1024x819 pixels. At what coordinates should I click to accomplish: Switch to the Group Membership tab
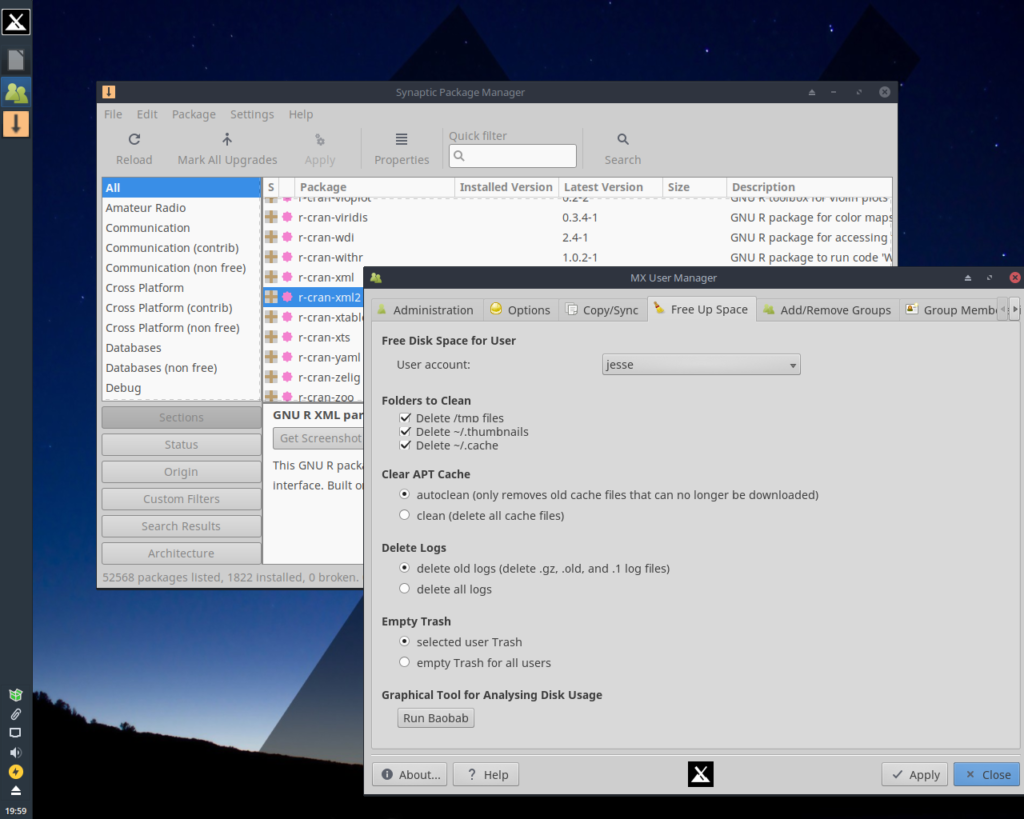[x=951, y=310]
